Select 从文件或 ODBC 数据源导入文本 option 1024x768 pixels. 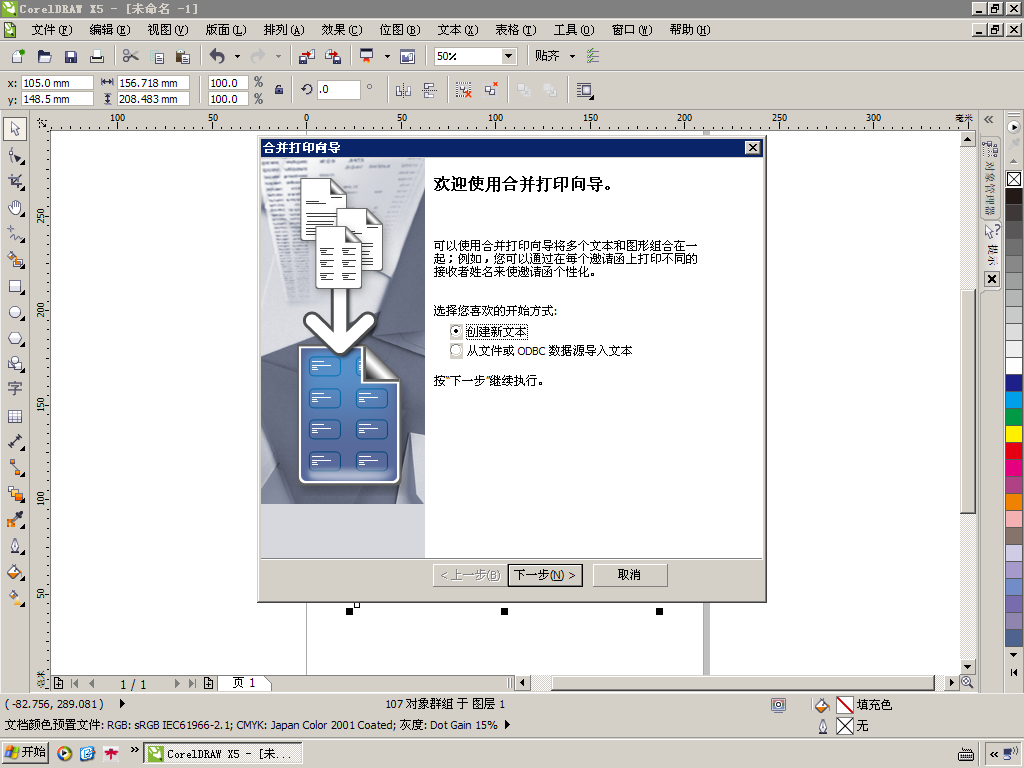point(456,351)
